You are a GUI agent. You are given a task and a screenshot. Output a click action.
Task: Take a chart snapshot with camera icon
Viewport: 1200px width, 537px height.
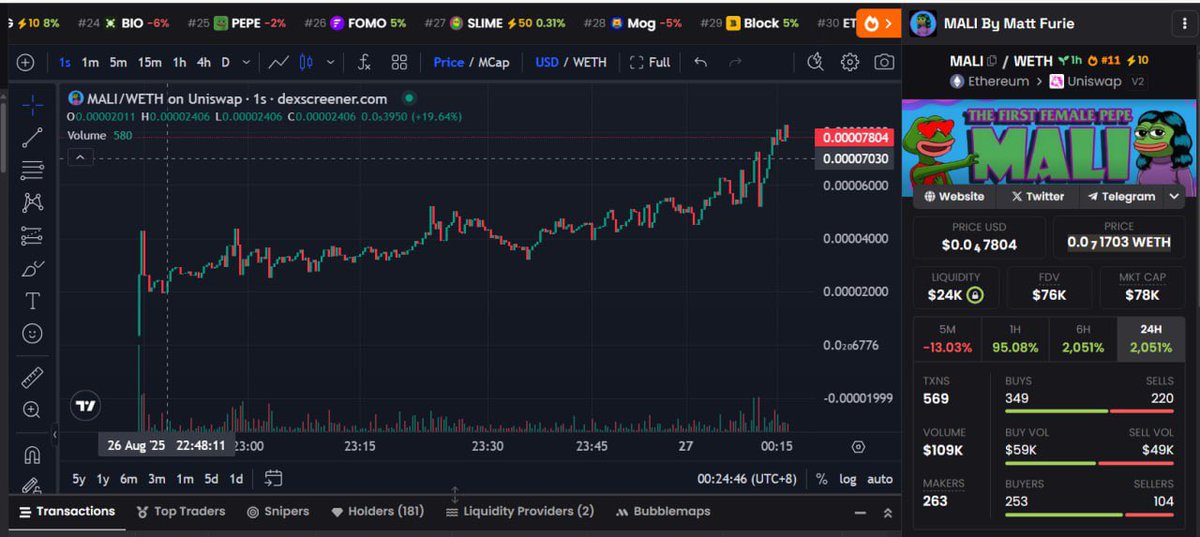pyautogui.click(x=884, y=62)
